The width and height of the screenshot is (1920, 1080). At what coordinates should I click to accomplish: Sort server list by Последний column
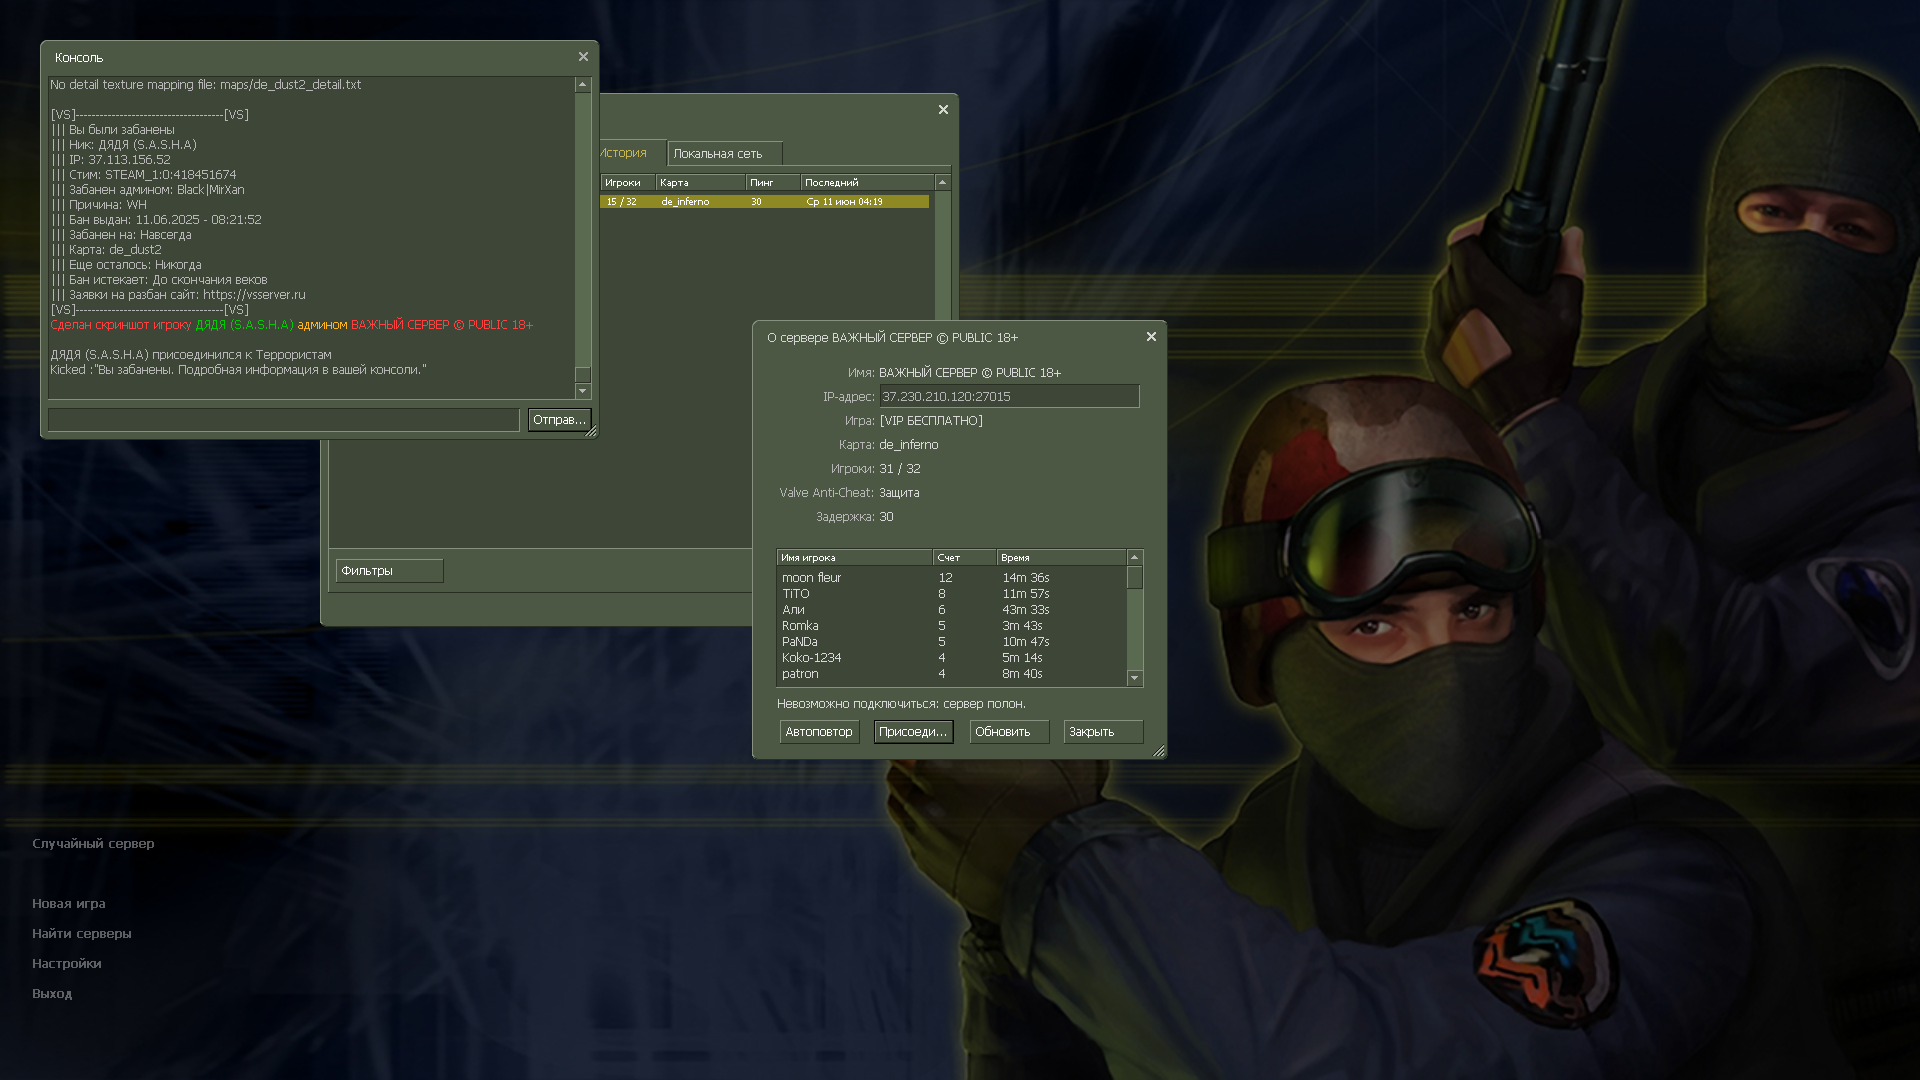pyautogui.click(x=867, y=183)
